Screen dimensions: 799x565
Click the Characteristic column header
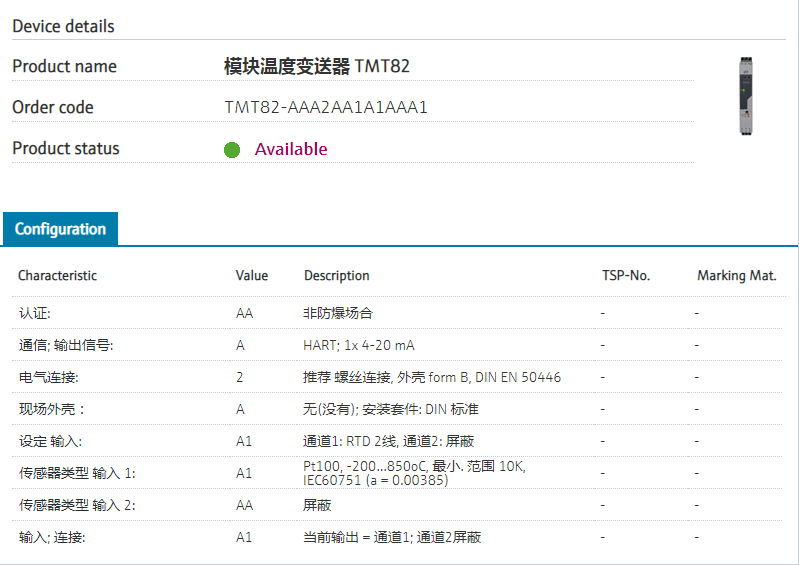point(58,276)
